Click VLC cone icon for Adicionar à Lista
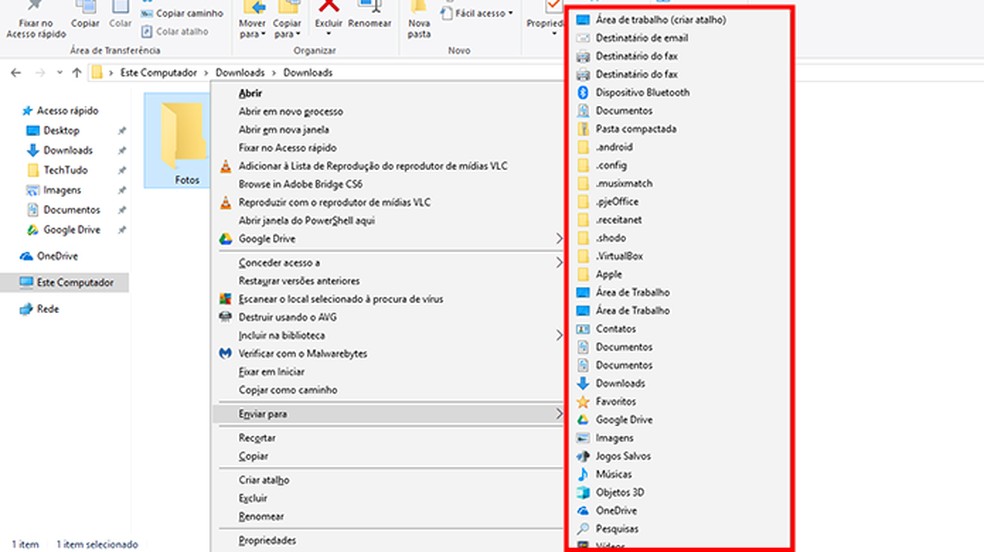This screenshot has width=984, height=552. tap(225, 166)
